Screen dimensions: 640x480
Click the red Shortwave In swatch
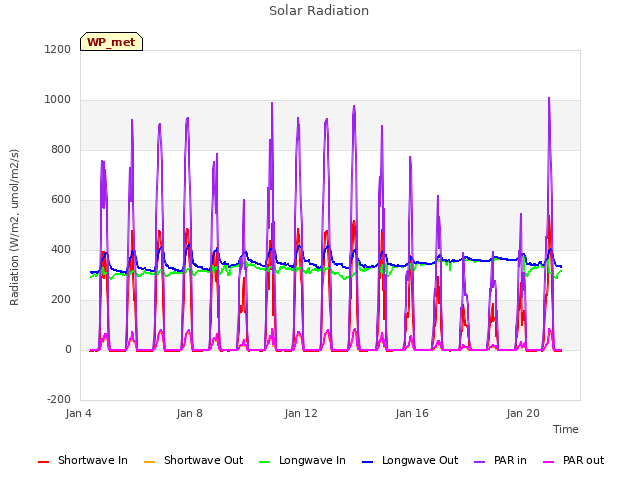pos(43,462)
